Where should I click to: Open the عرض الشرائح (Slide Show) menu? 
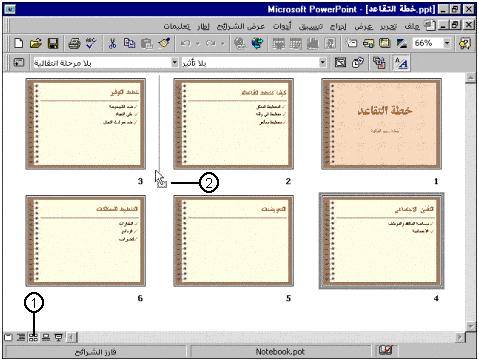pos(241,26)
